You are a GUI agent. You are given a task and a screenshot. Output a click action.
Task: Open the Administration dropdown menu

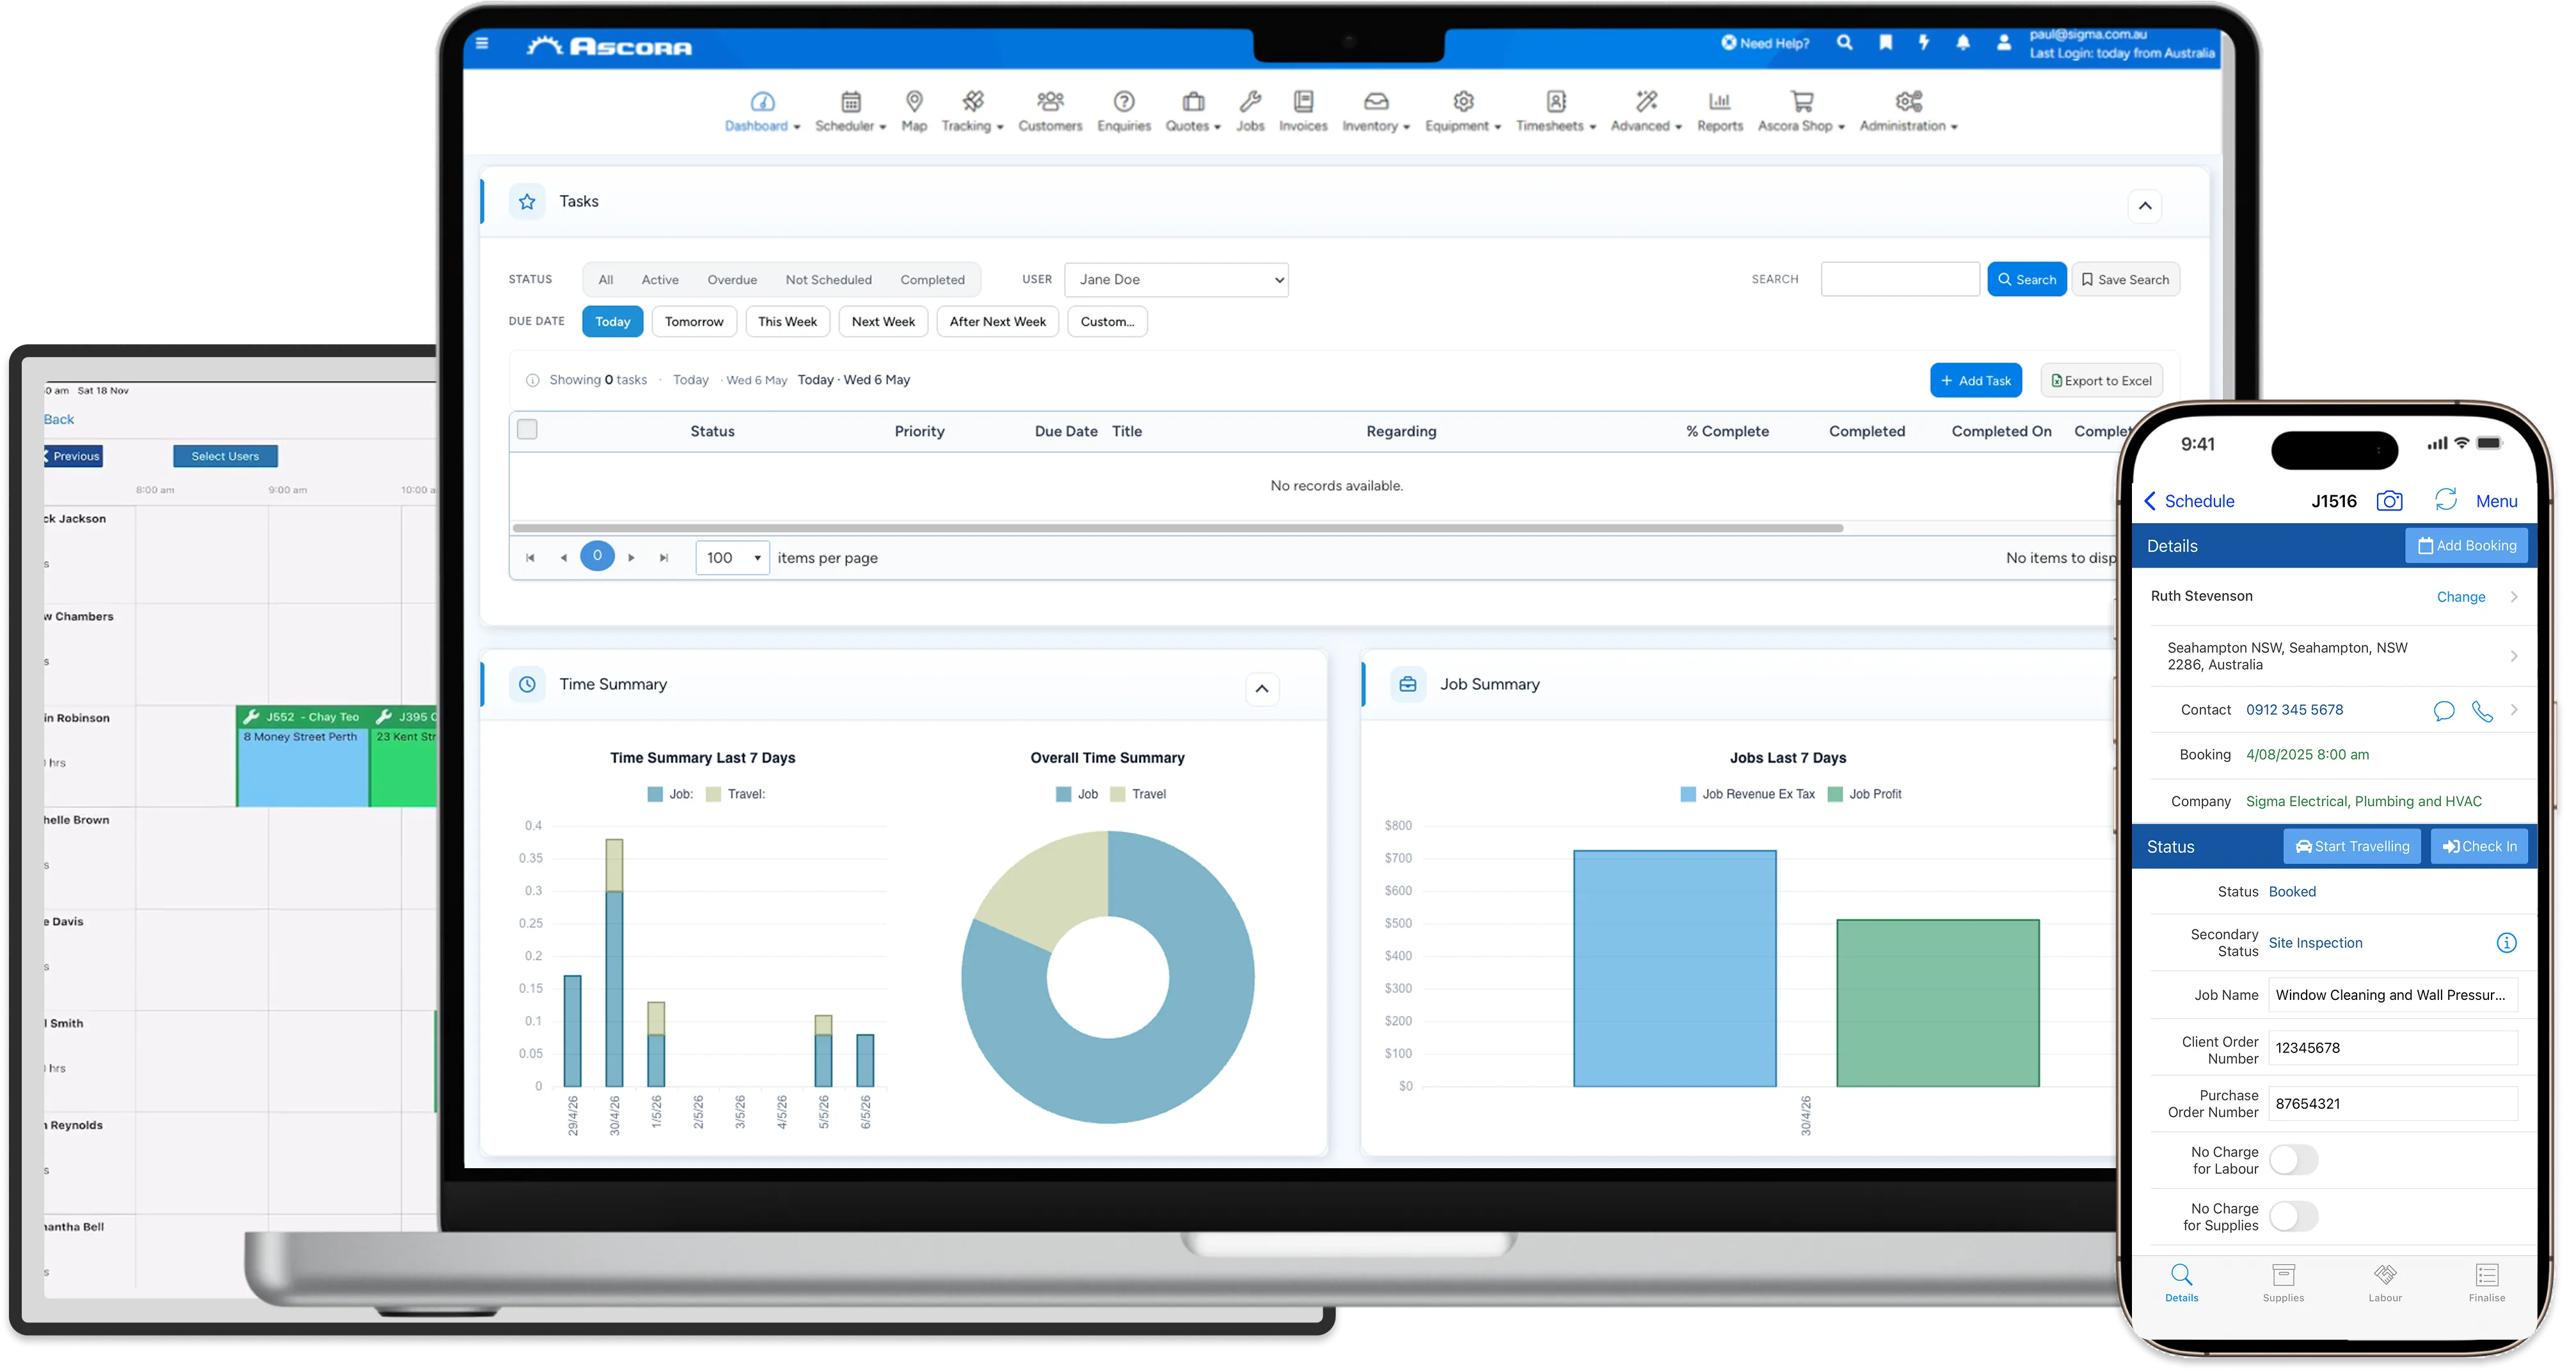click(1908, 111)
